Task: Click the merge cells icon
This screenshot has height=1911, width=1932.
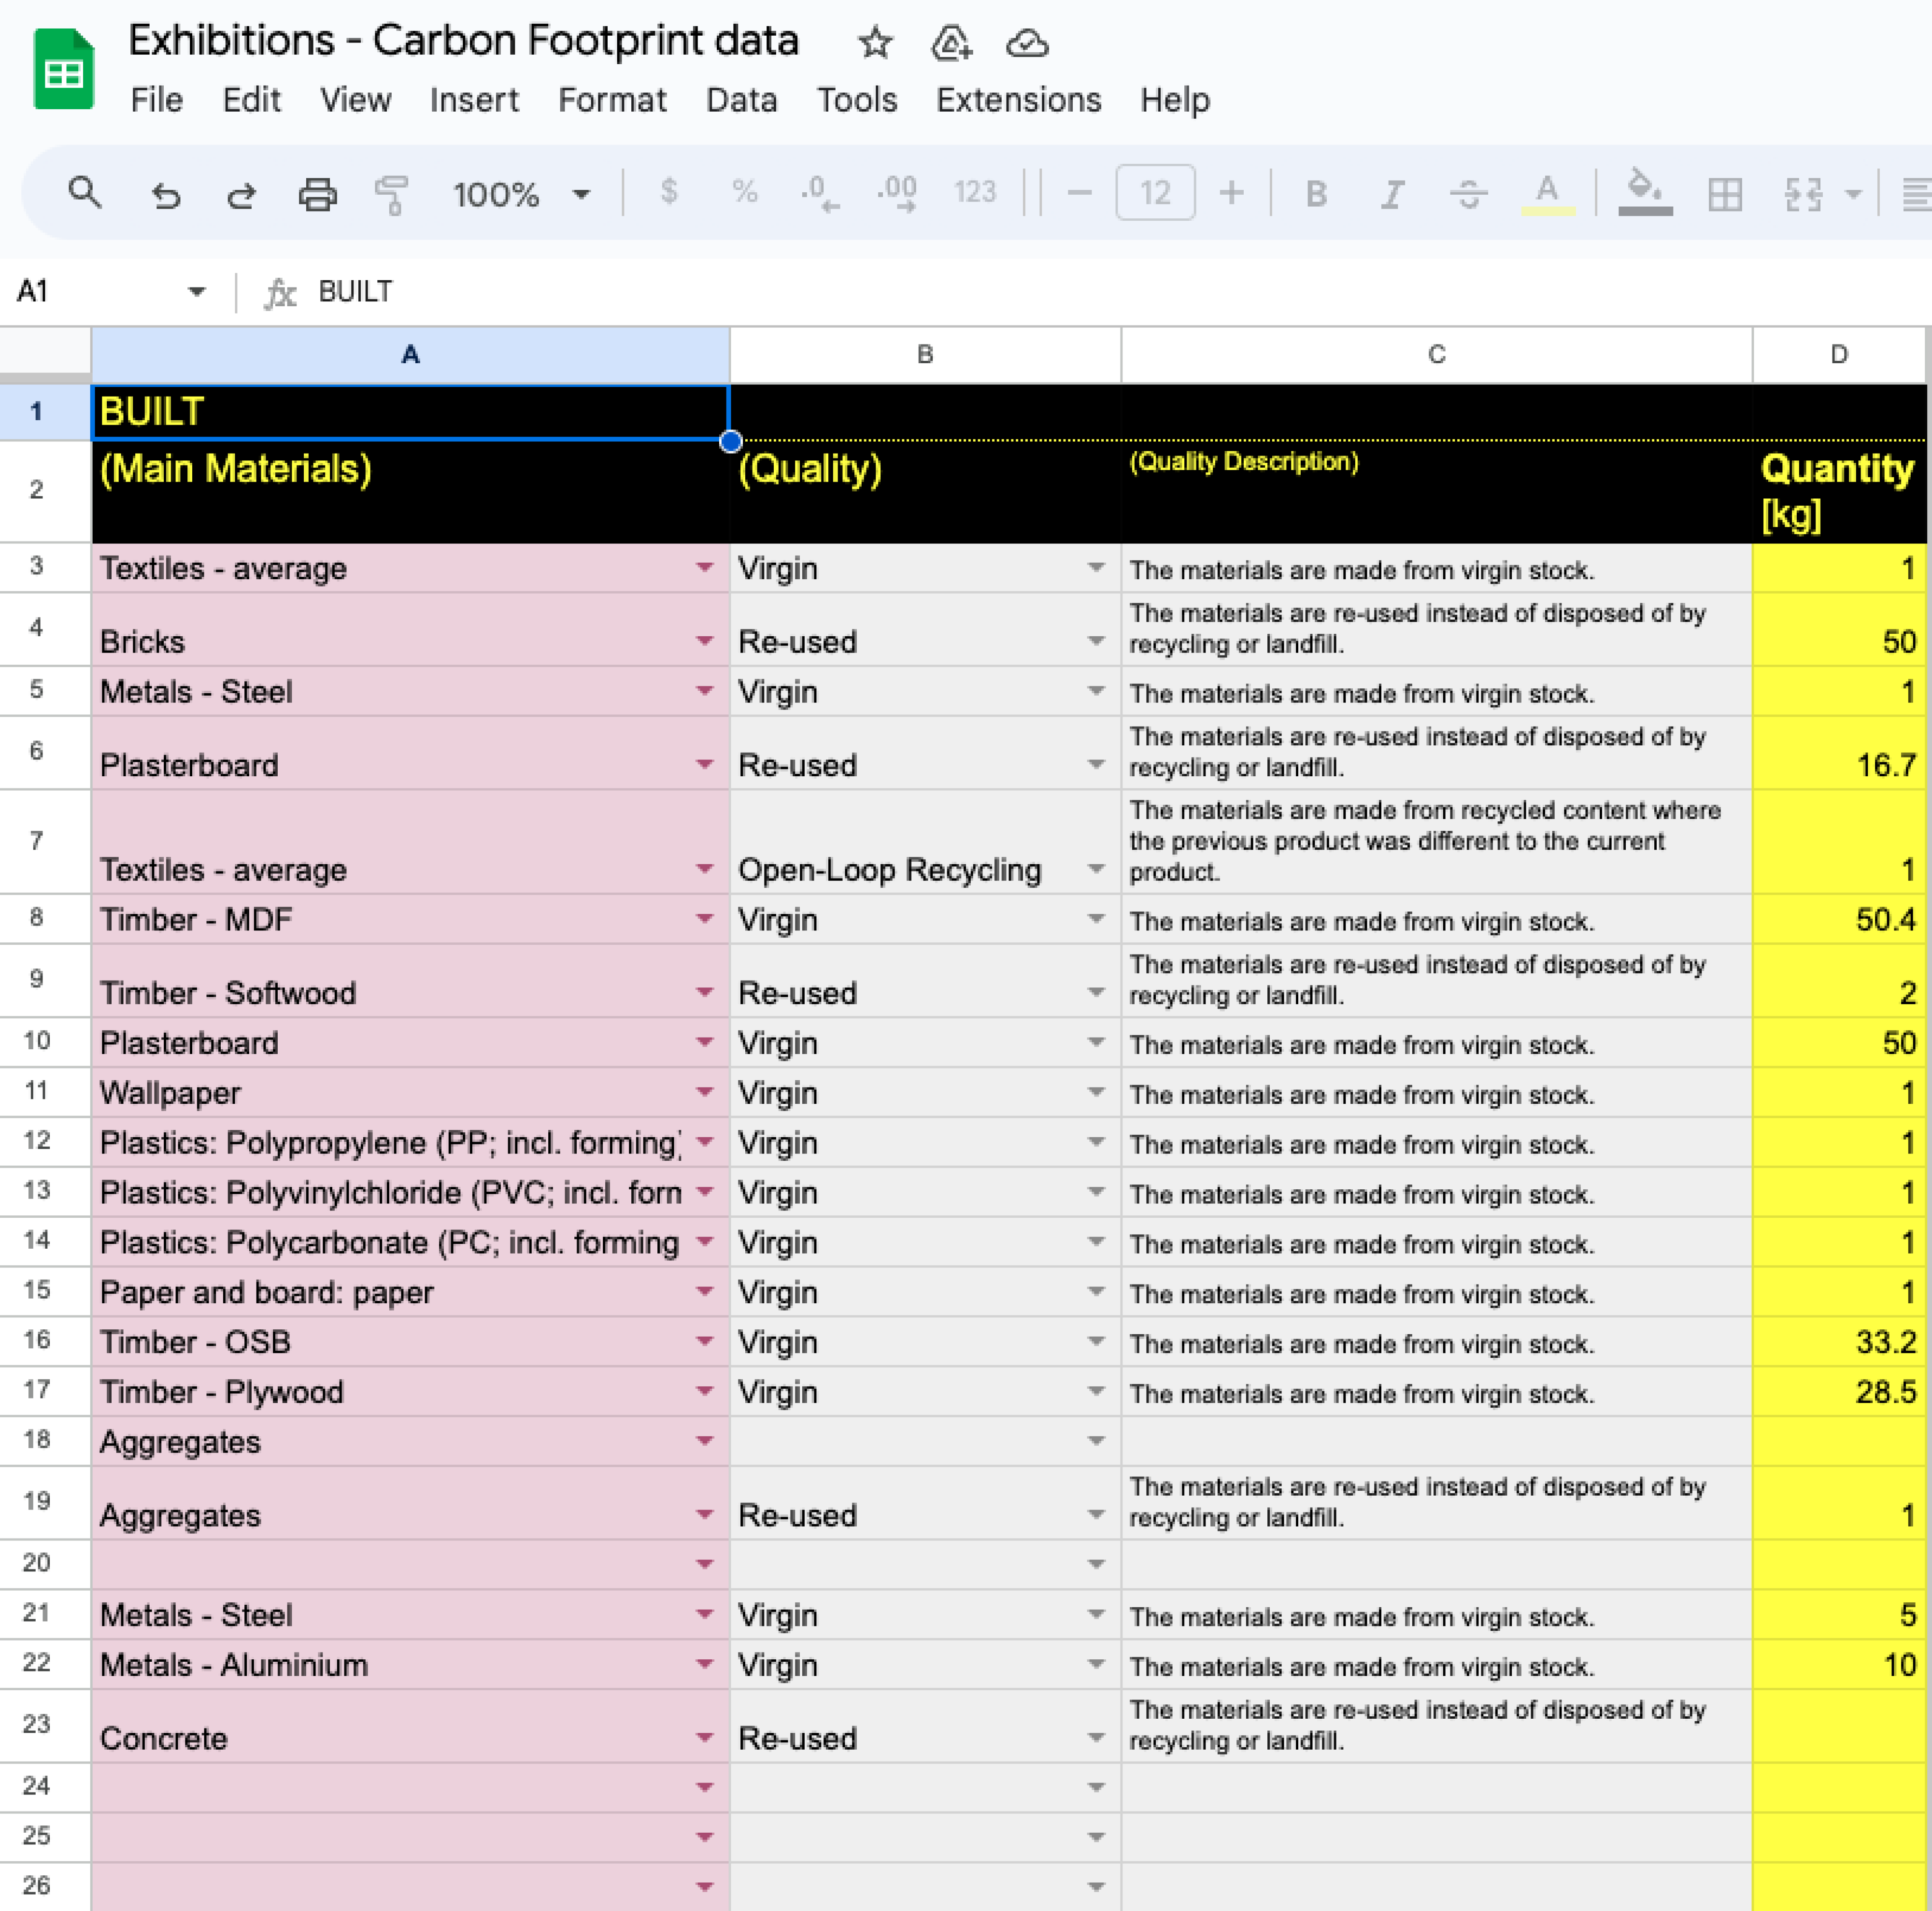Action: click(1803, 193)
